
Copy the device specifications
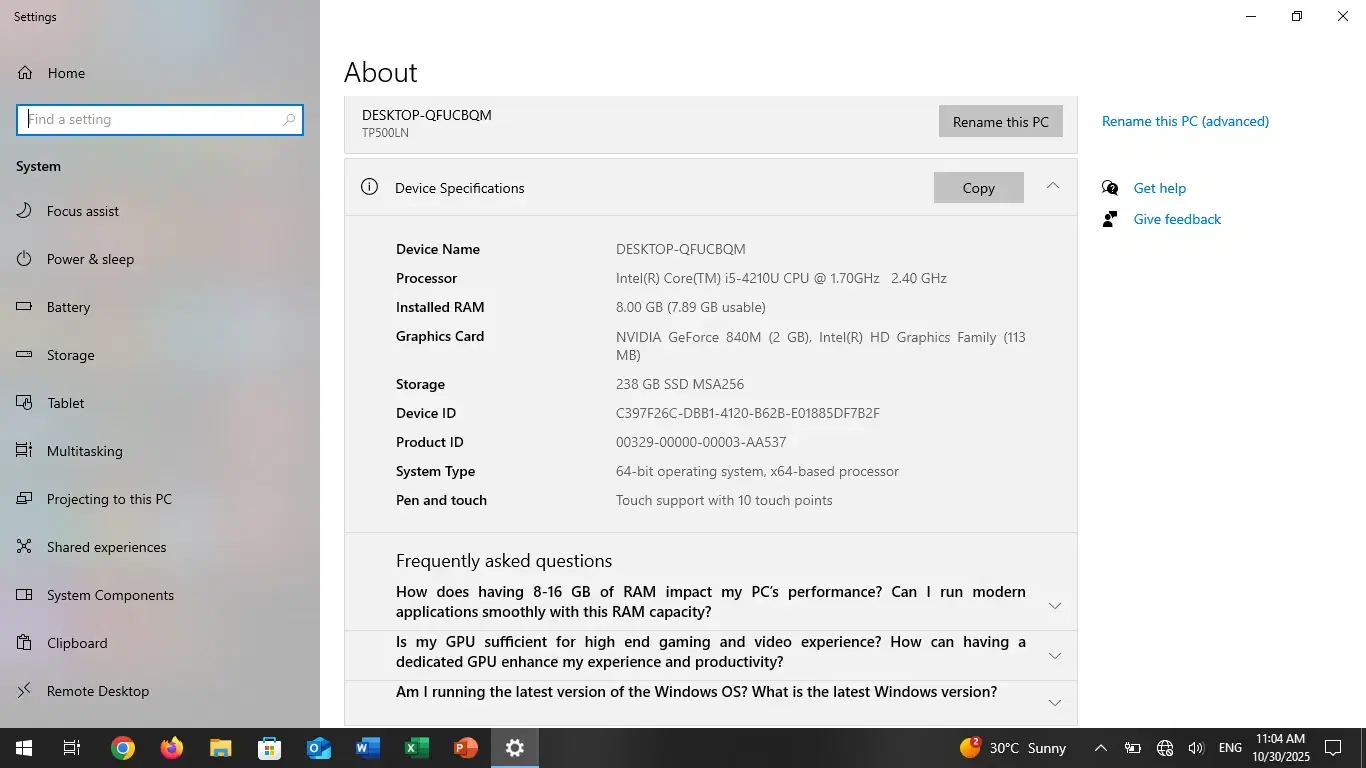(x=978, y=188)
